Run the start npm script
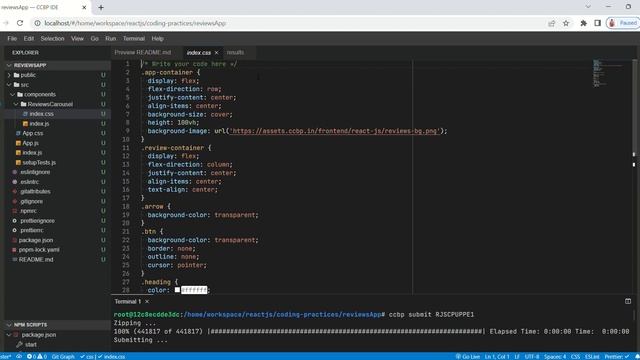The image size is (640, 360). 31,344
